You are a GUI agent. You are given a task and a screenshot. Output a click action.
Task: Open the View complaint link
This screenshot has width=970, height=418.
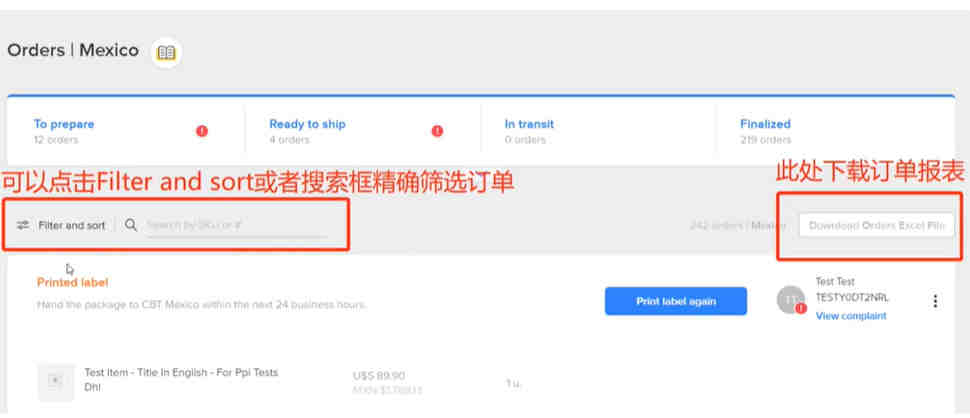click(850, 316)
